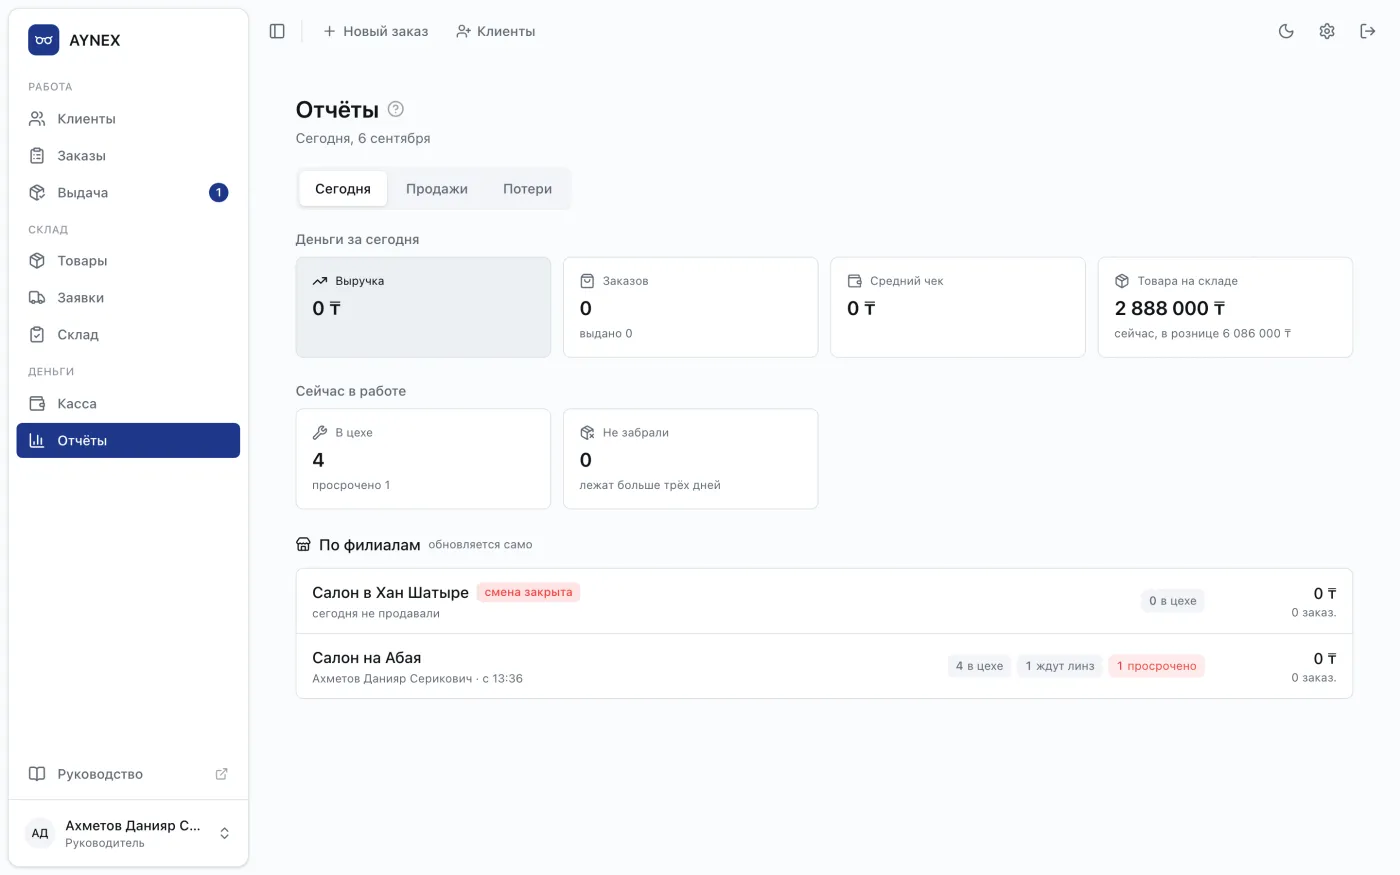Switch to dark mode via moon icon
This screenshot has width=1400, height=875.
(1286, 31)
